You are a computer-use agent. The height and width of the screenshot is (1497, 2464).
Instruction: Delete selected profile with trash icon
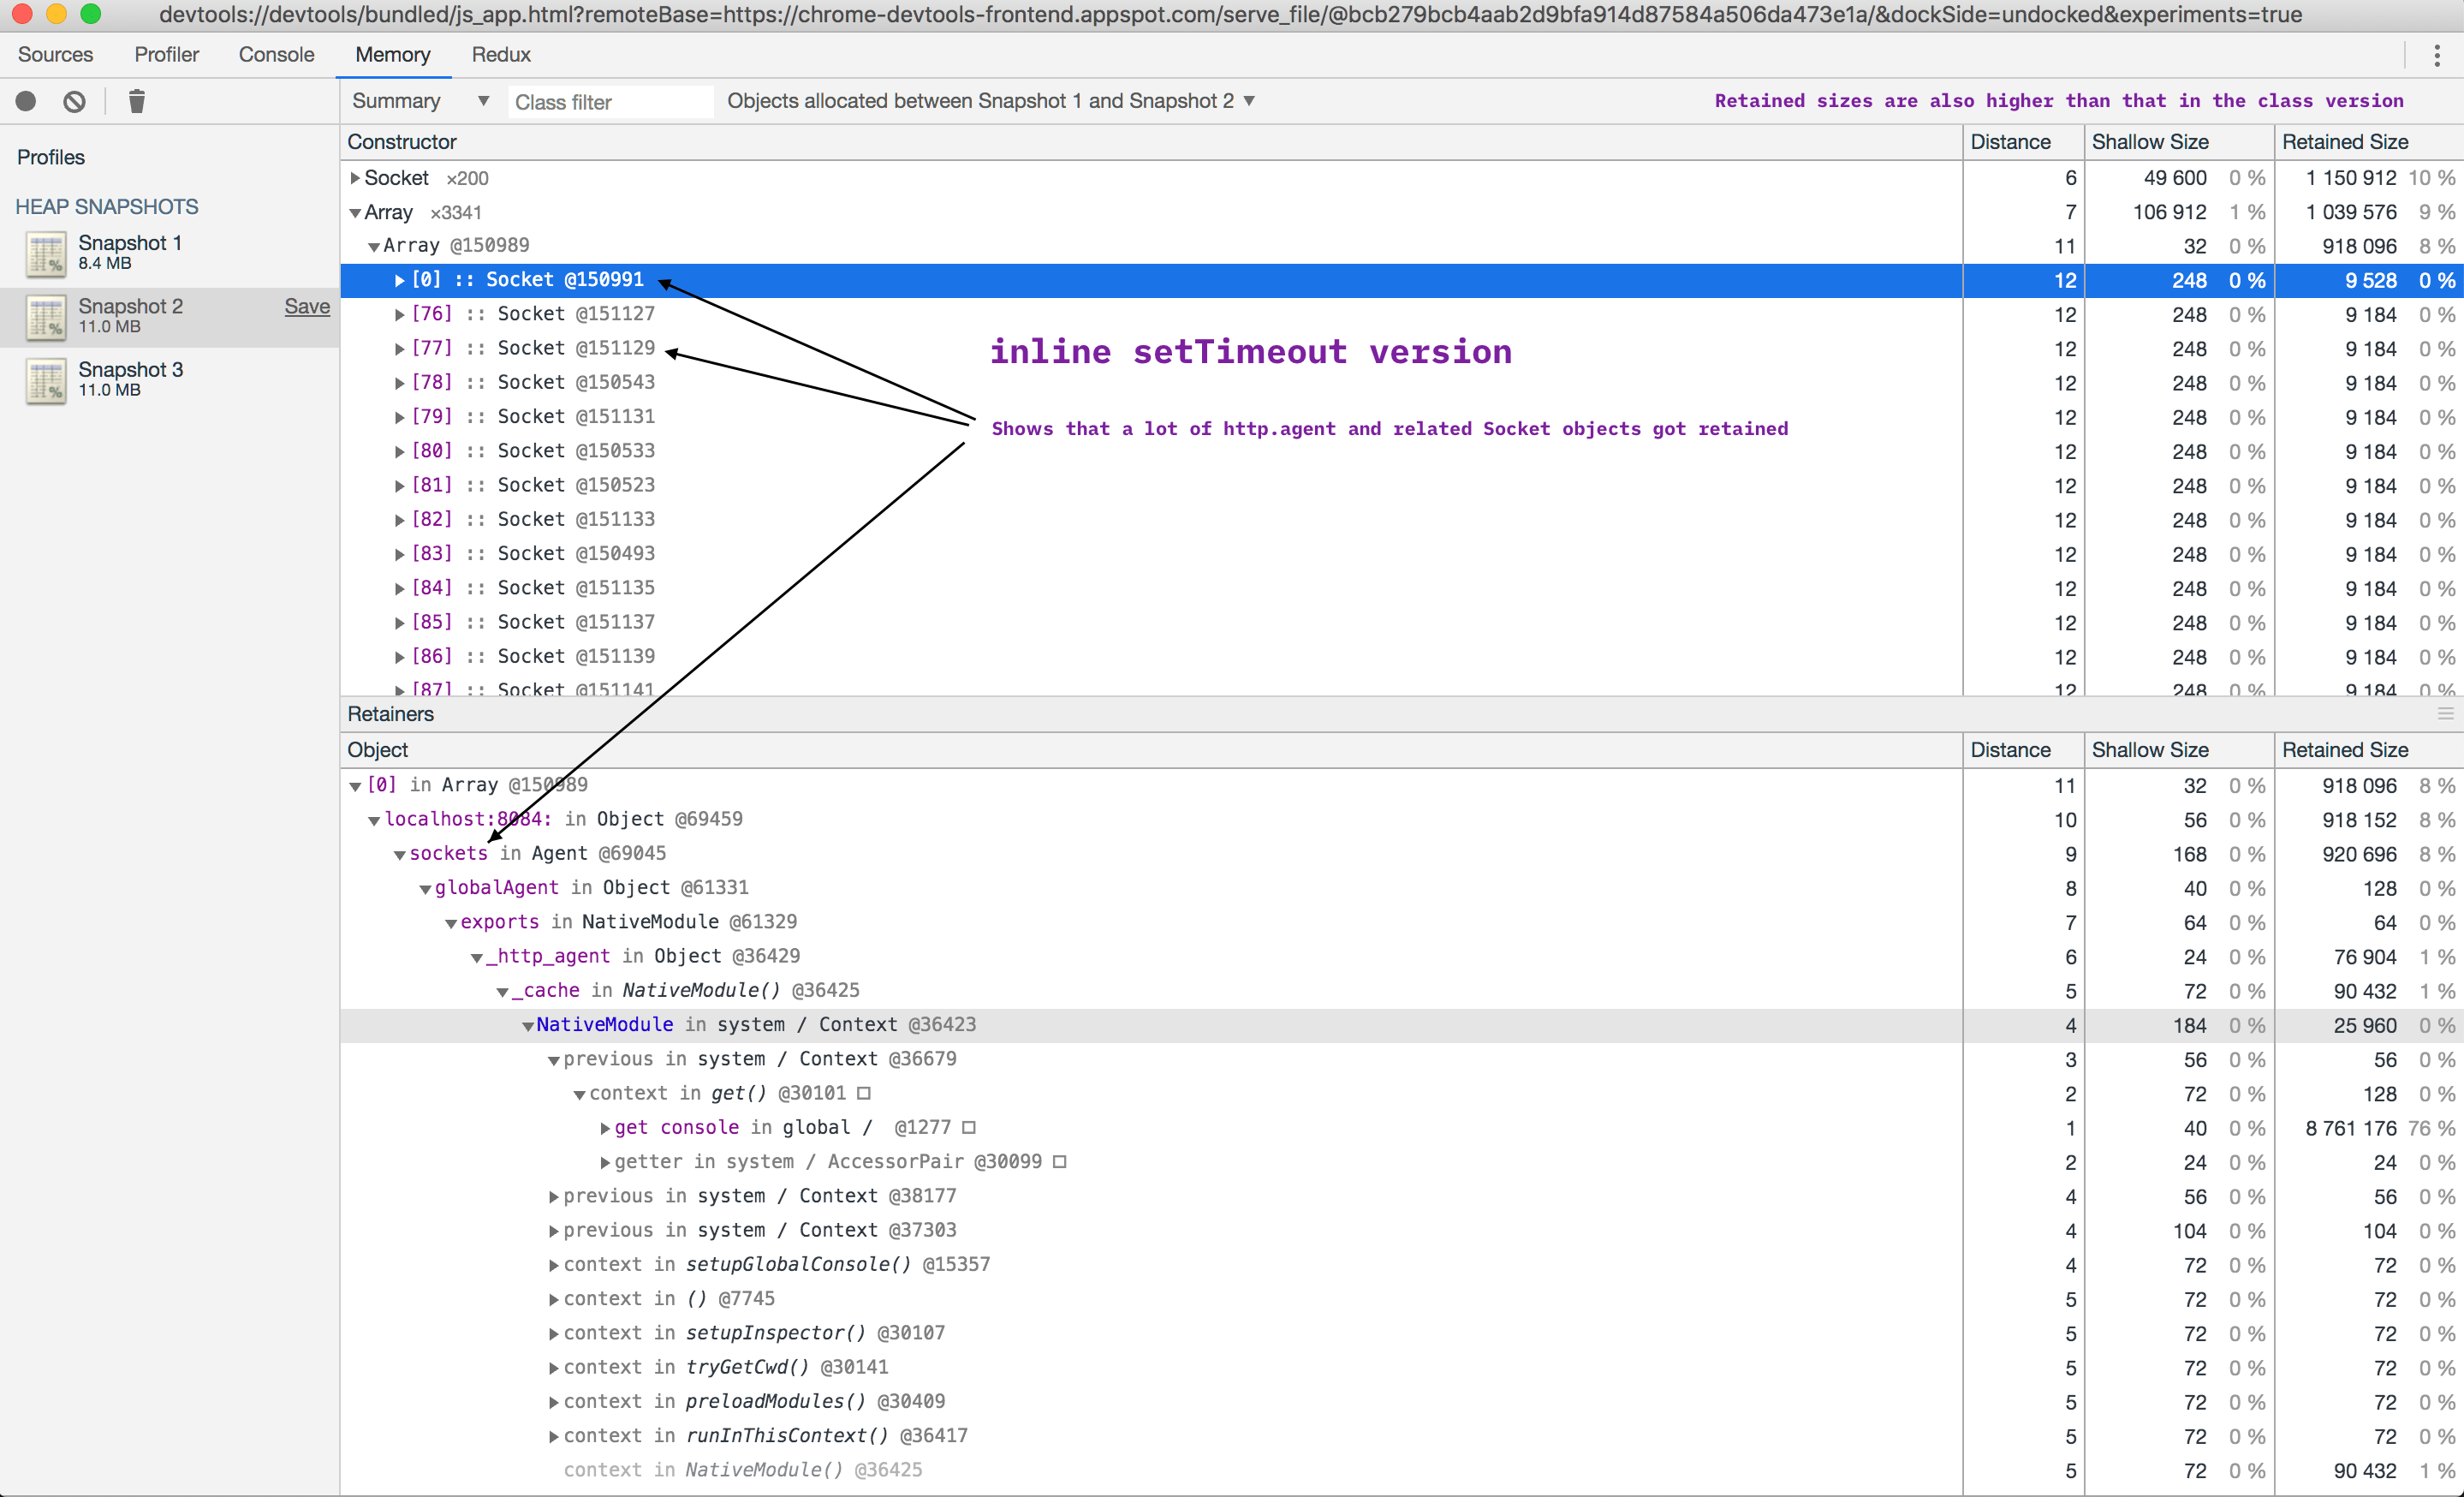click(137, 101)
